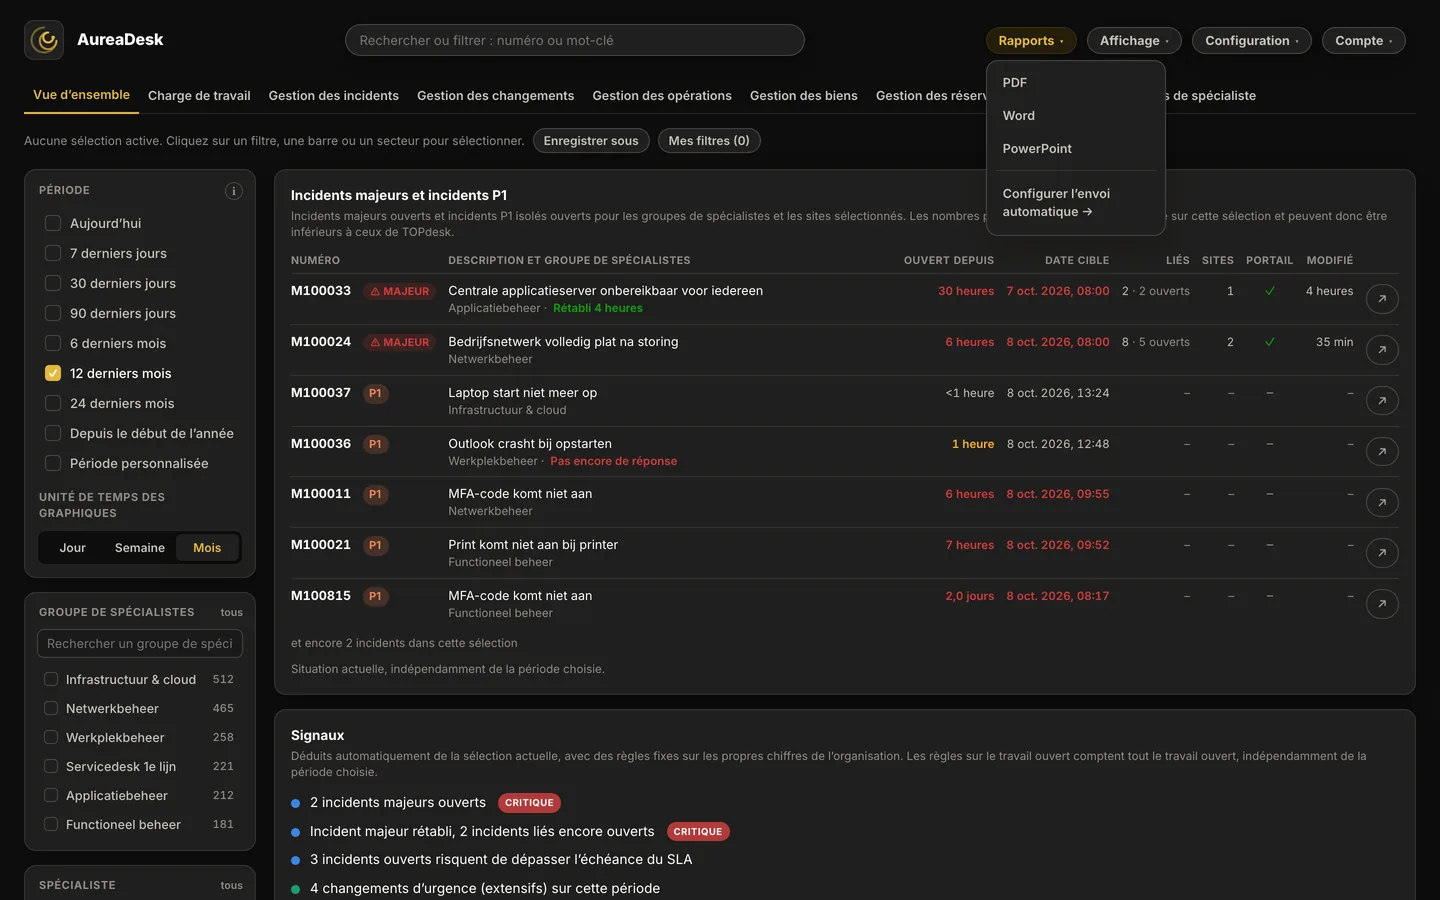Click 'tous' link in Groupe de spécialistes
Viewport: 1440px width, 900px height.
pos(232,613)
